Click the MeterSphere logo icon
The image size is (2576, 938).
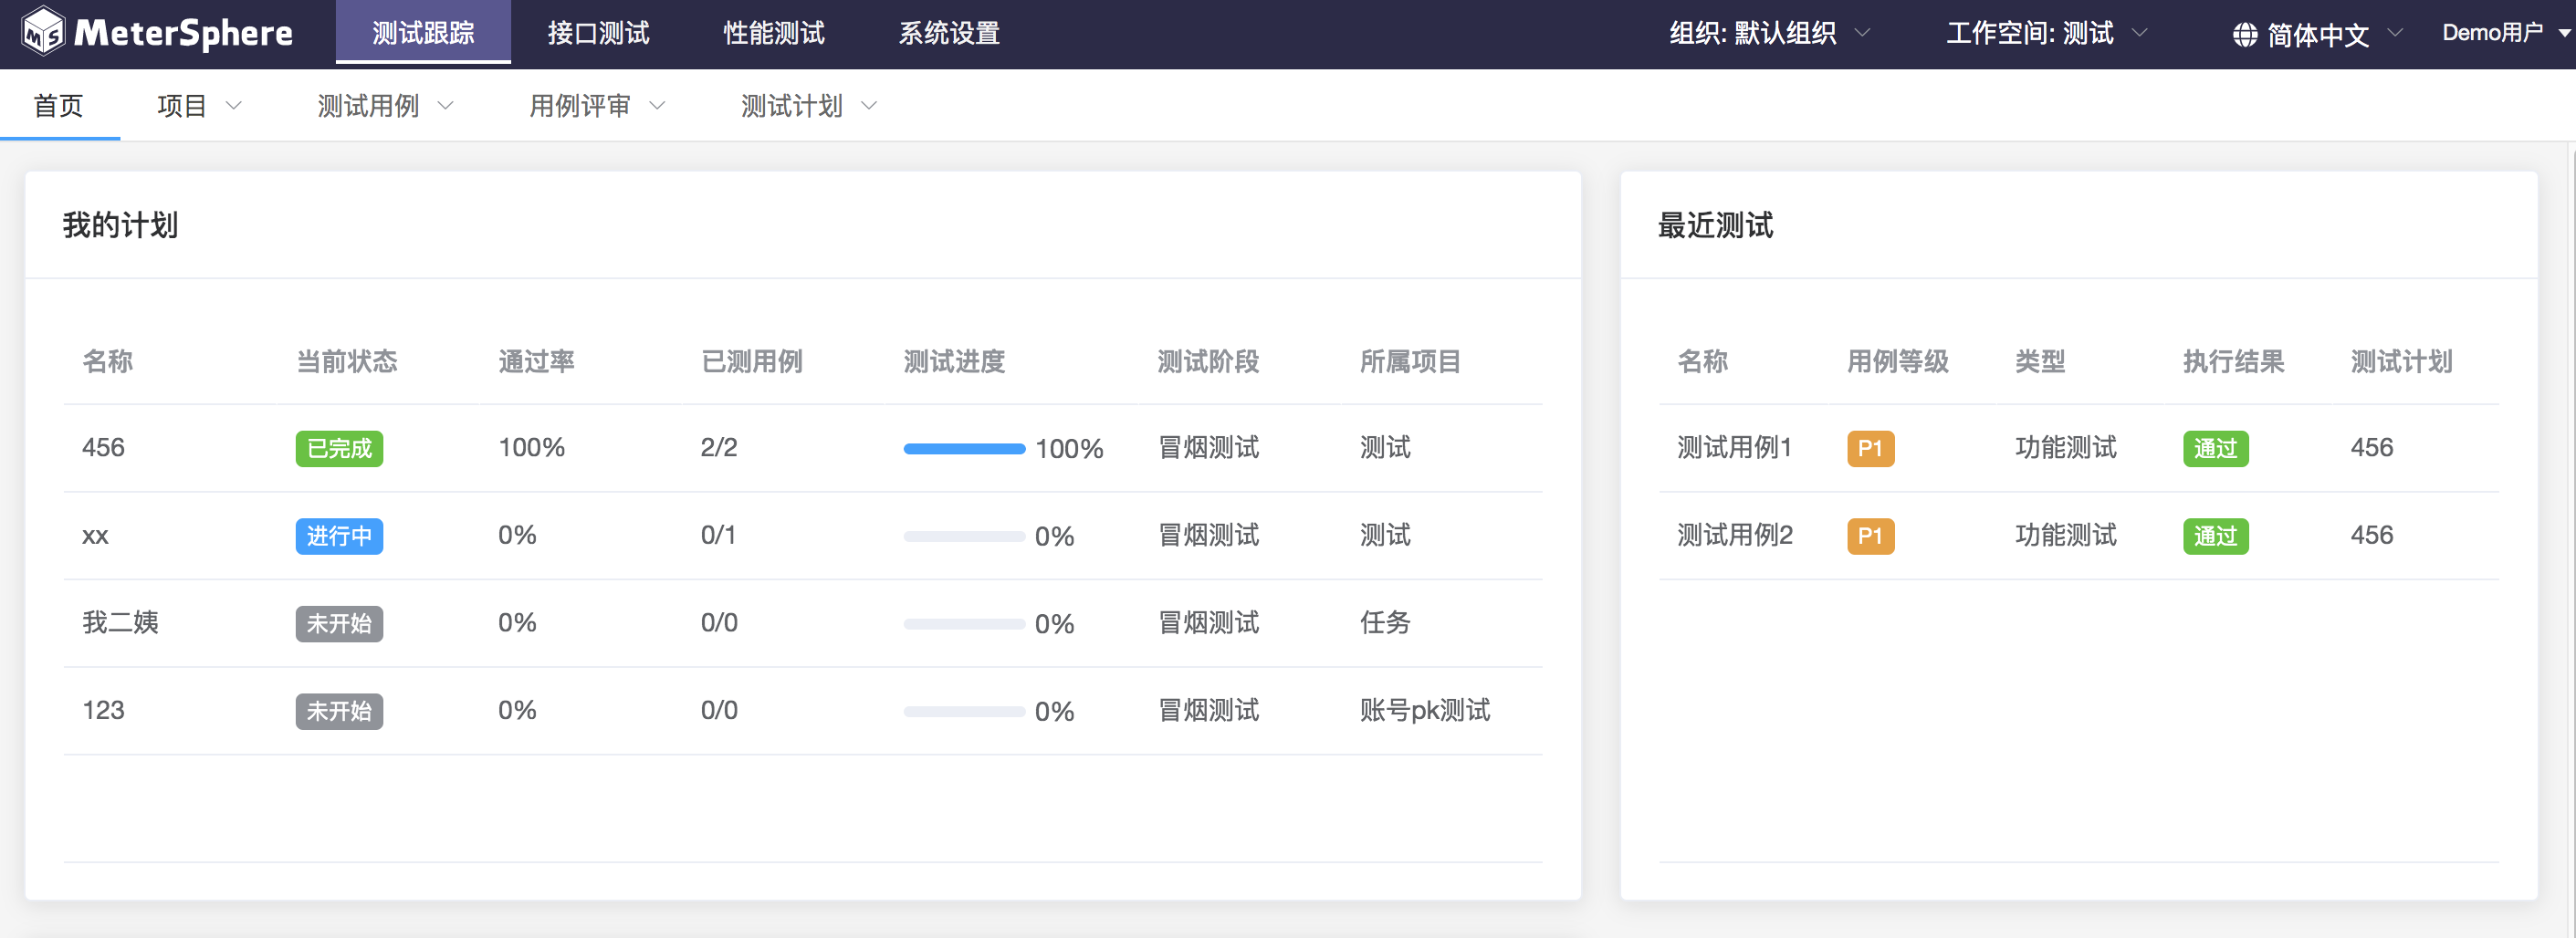pyautogui.click(x=43, y=32)
